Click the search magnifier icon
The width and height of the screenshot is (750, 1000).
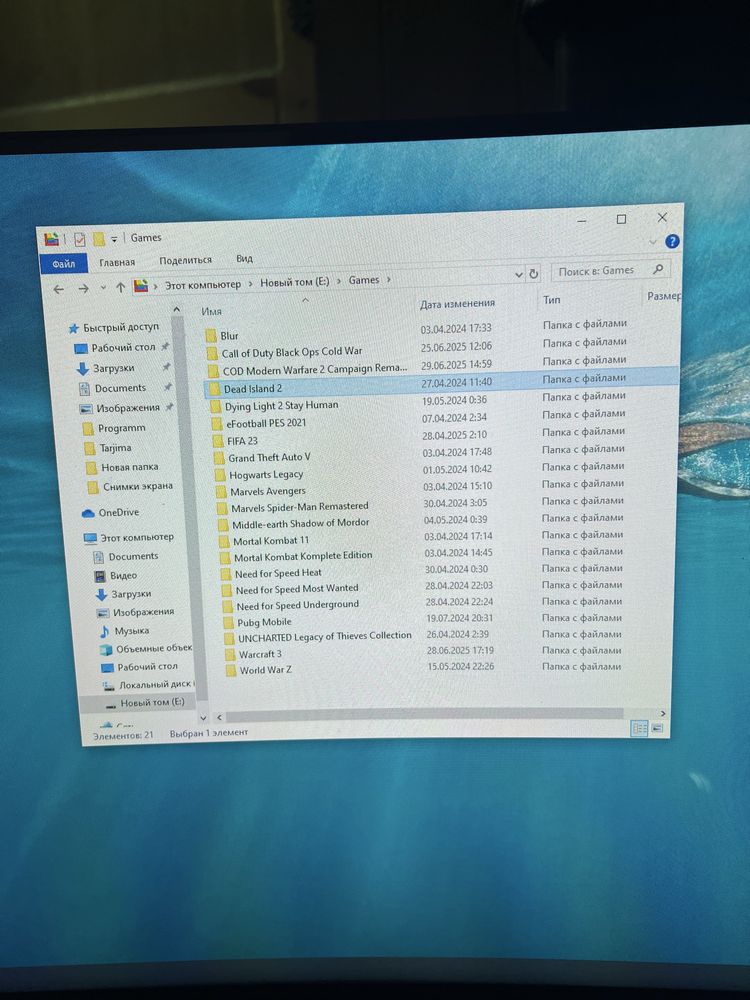[x=658, y=269]
